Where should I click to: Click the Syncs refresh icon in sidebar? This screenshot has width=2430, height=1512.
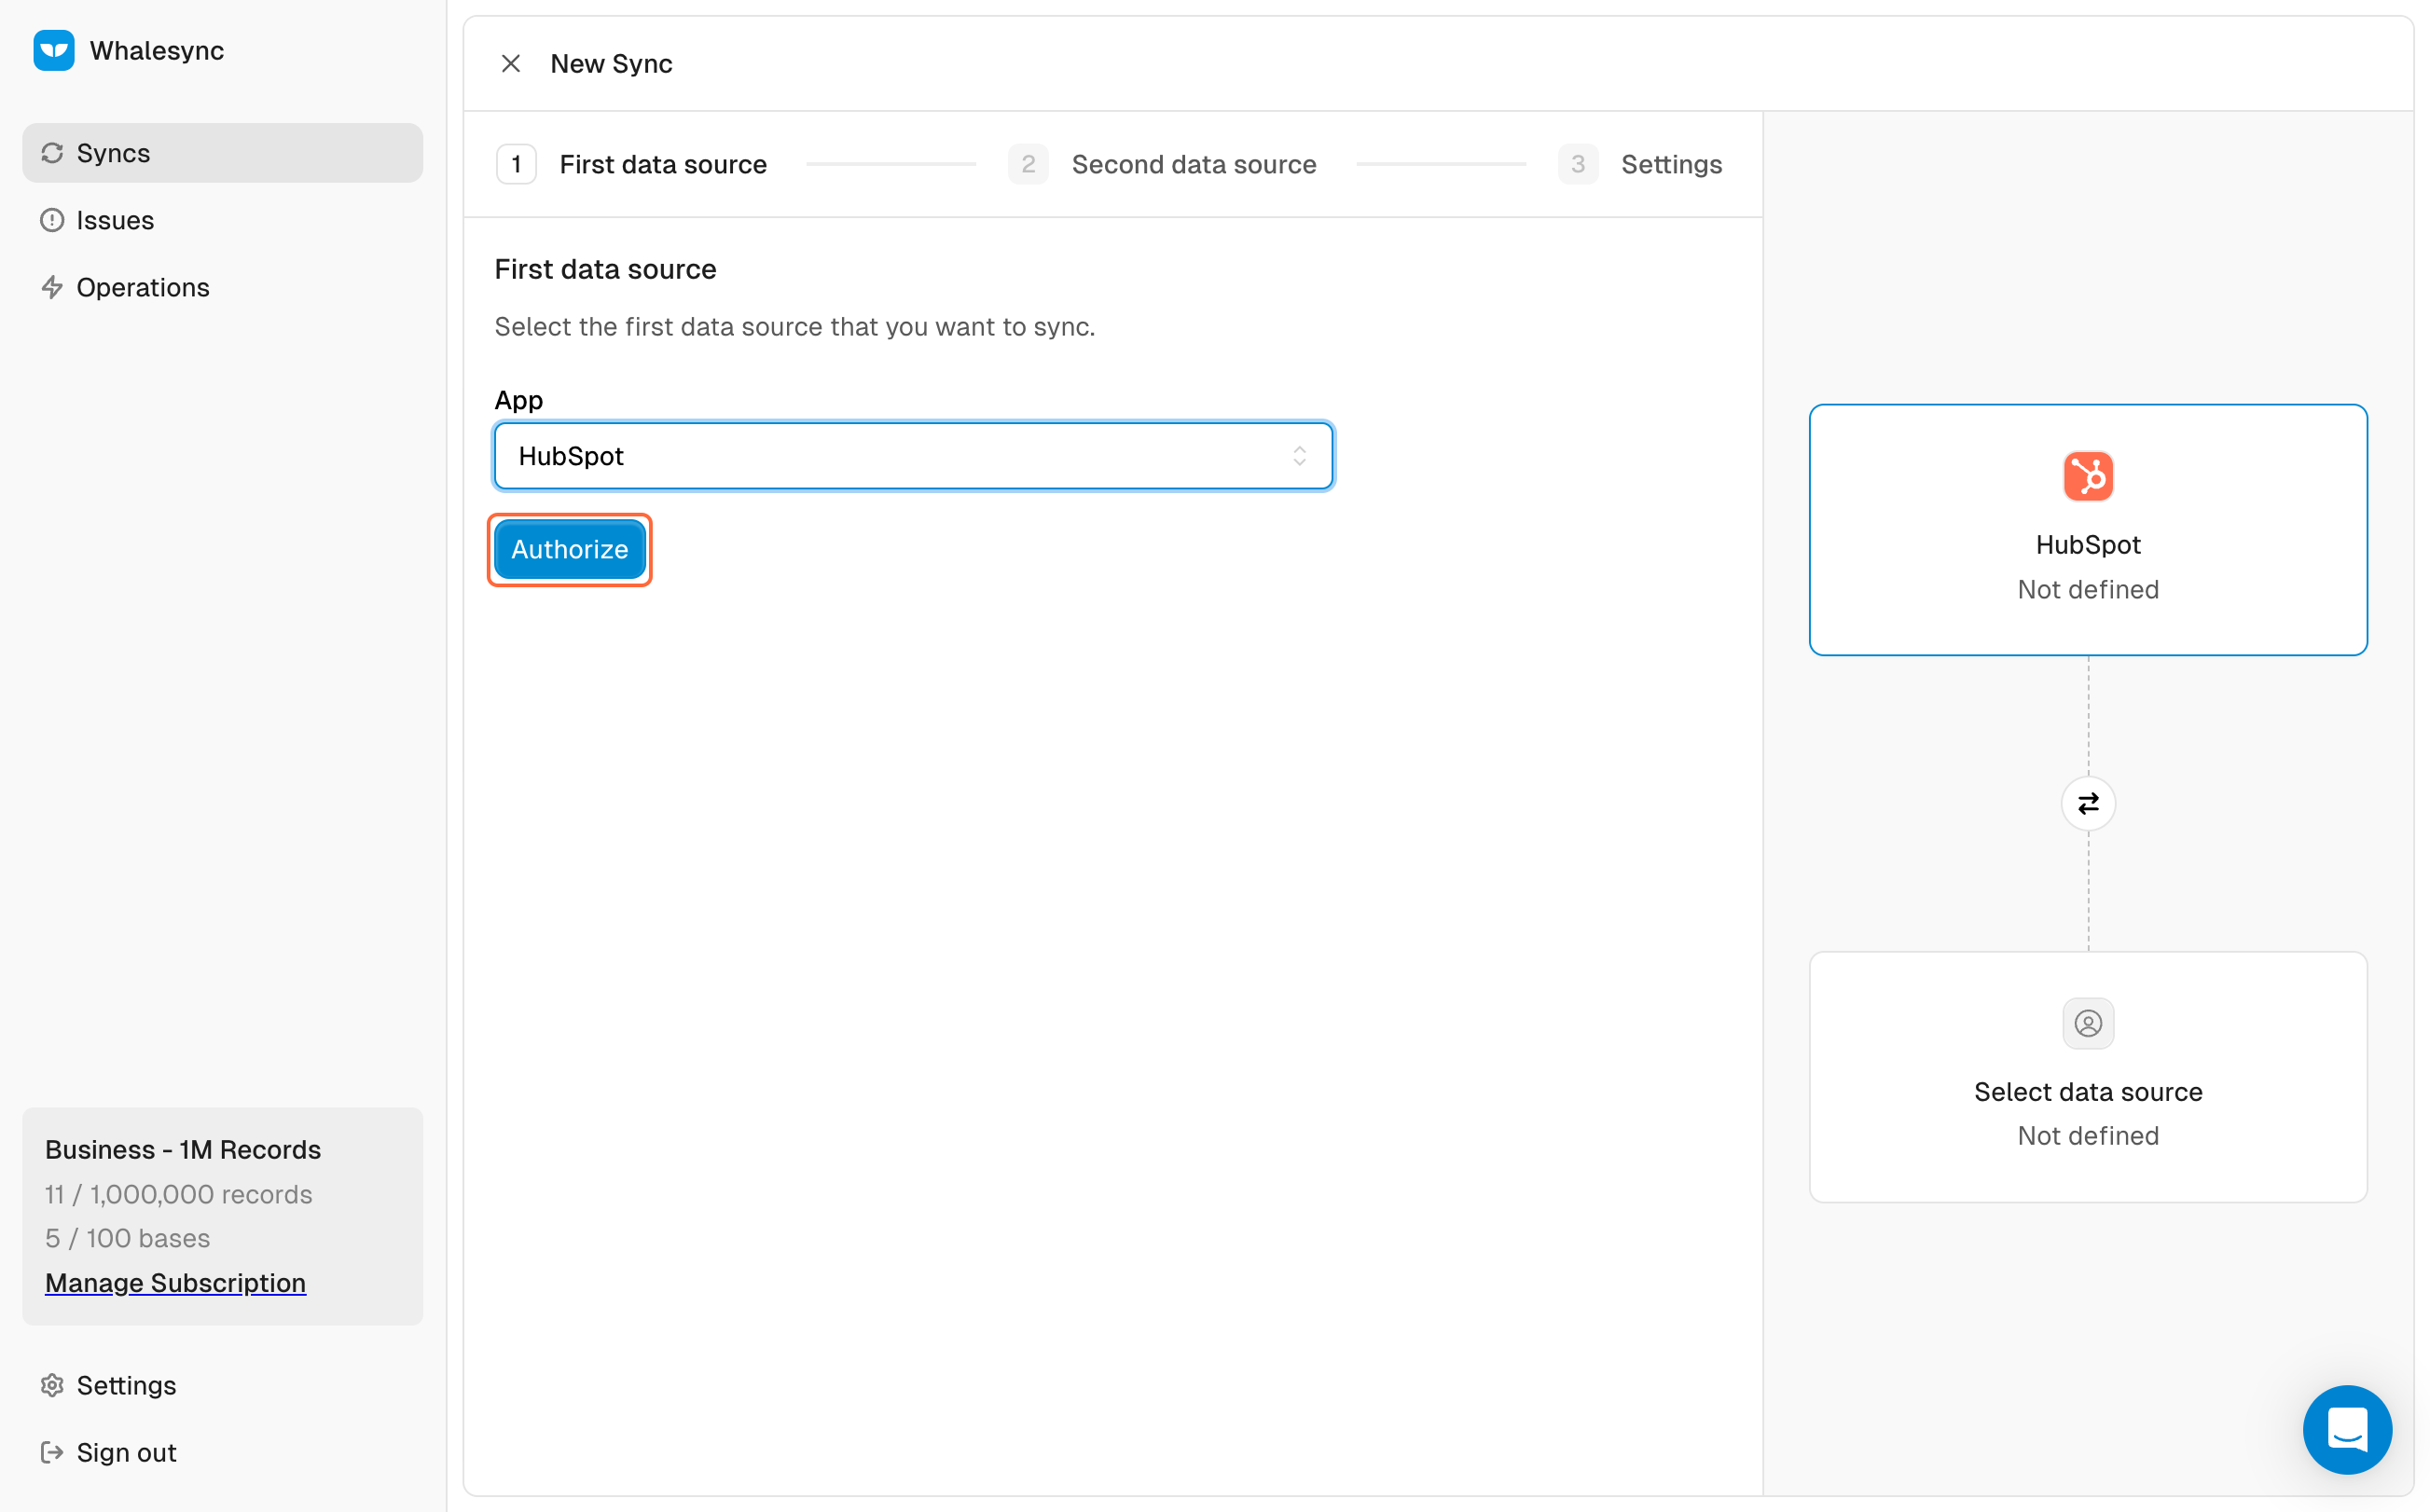click(x=52, y=153)
